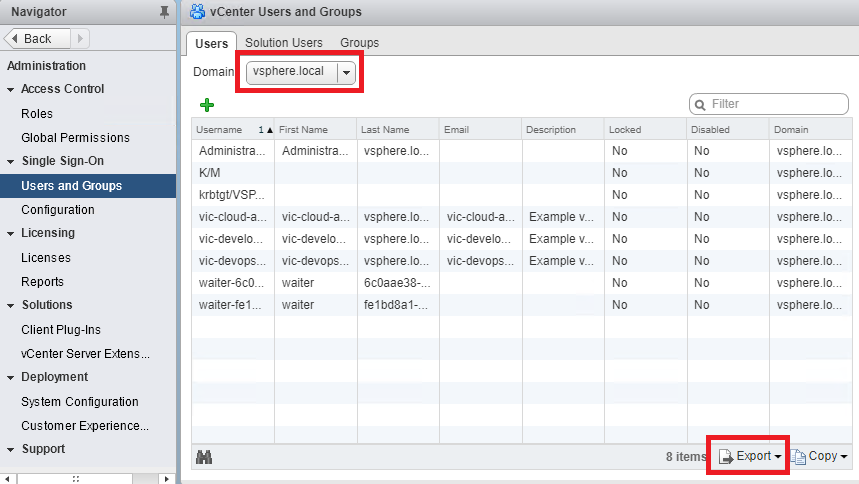Sort by the Last Name column header
859x484 pixels.
[398, 129]
